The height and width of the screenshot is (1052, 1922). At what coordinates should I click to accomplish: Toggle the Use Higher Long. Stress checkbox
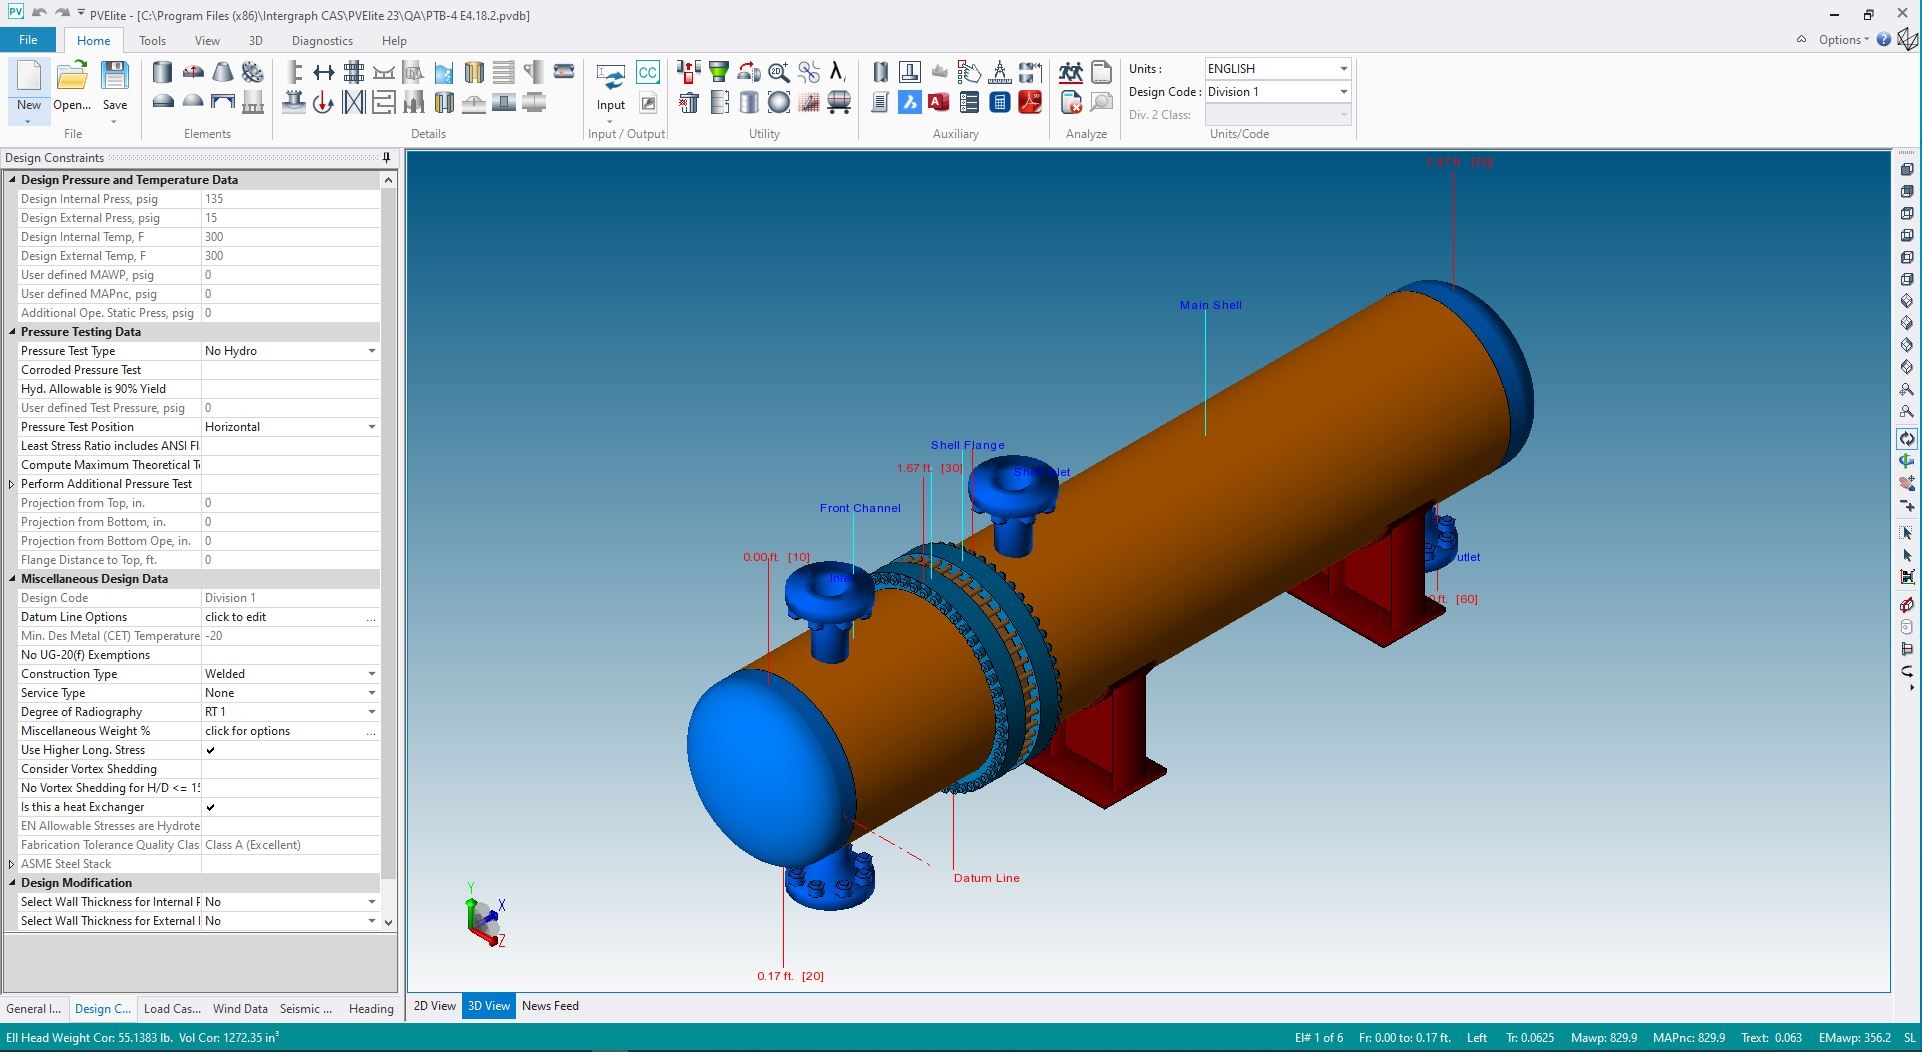pyautogui.click(x=210, y=750)
